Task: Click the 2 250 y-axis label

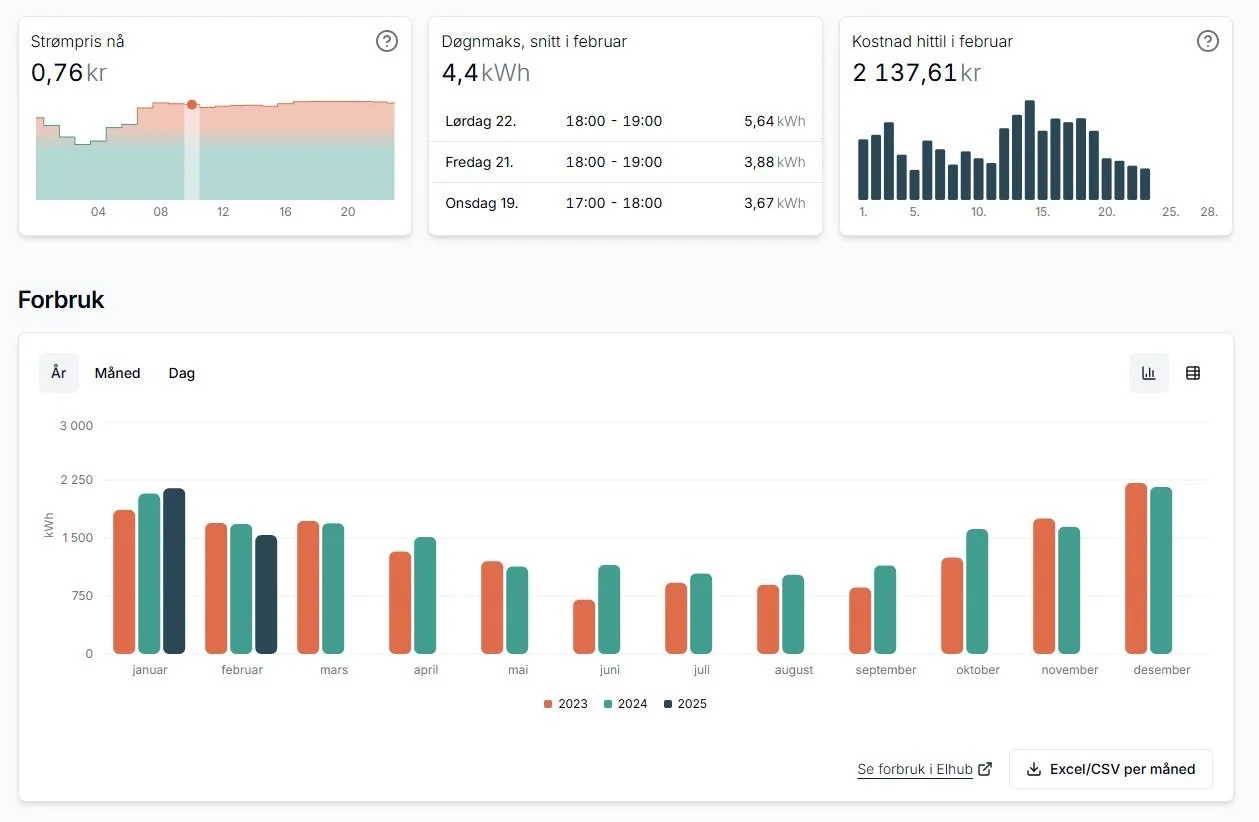Action: (76, 480)
